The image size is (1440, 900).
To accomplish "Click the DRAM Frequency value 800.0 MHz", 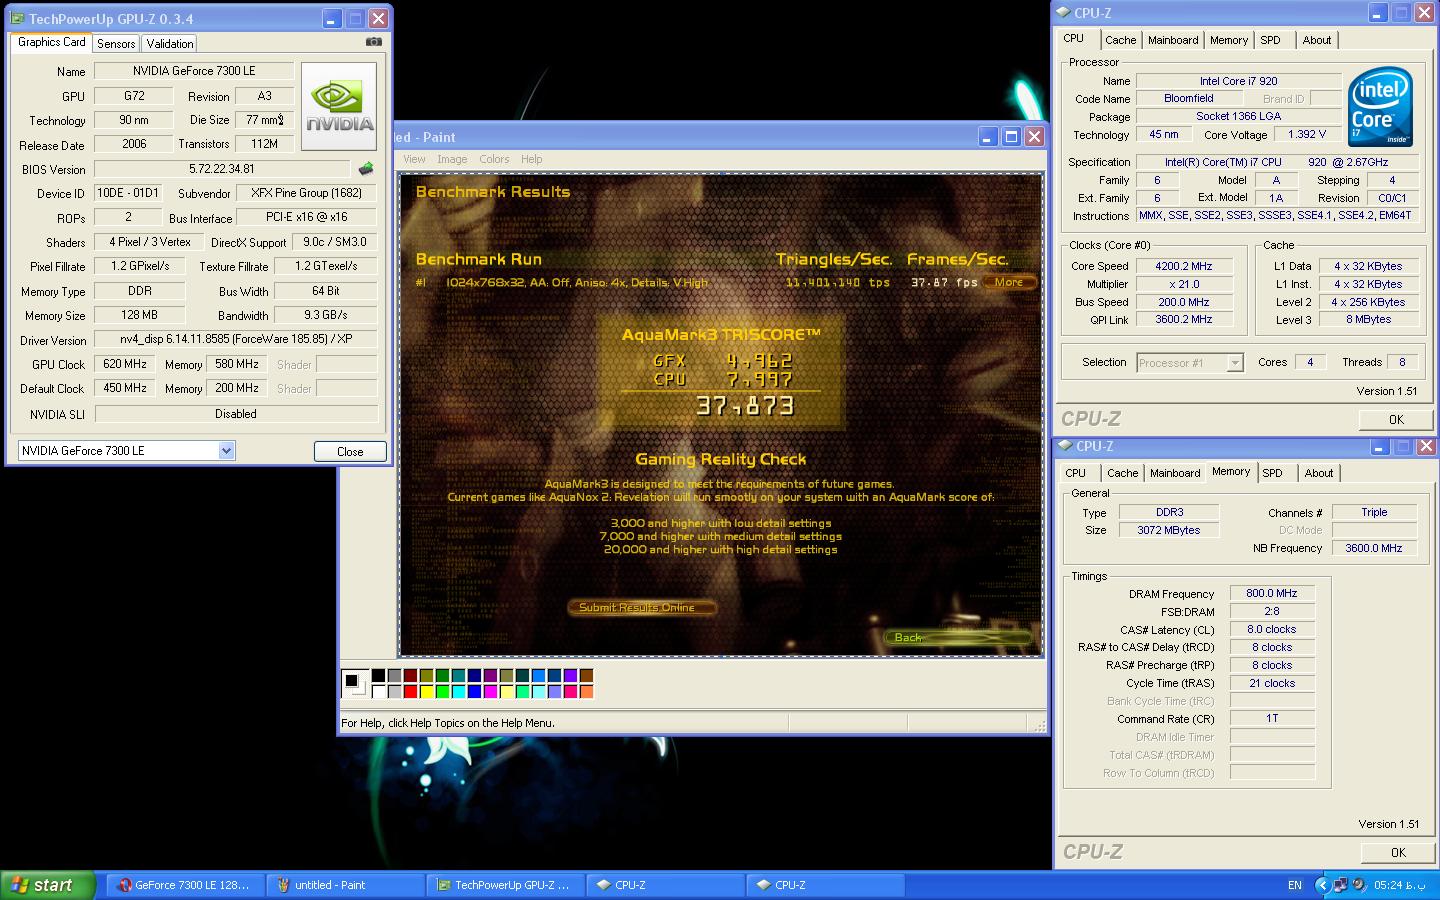I will [1272, 593].
